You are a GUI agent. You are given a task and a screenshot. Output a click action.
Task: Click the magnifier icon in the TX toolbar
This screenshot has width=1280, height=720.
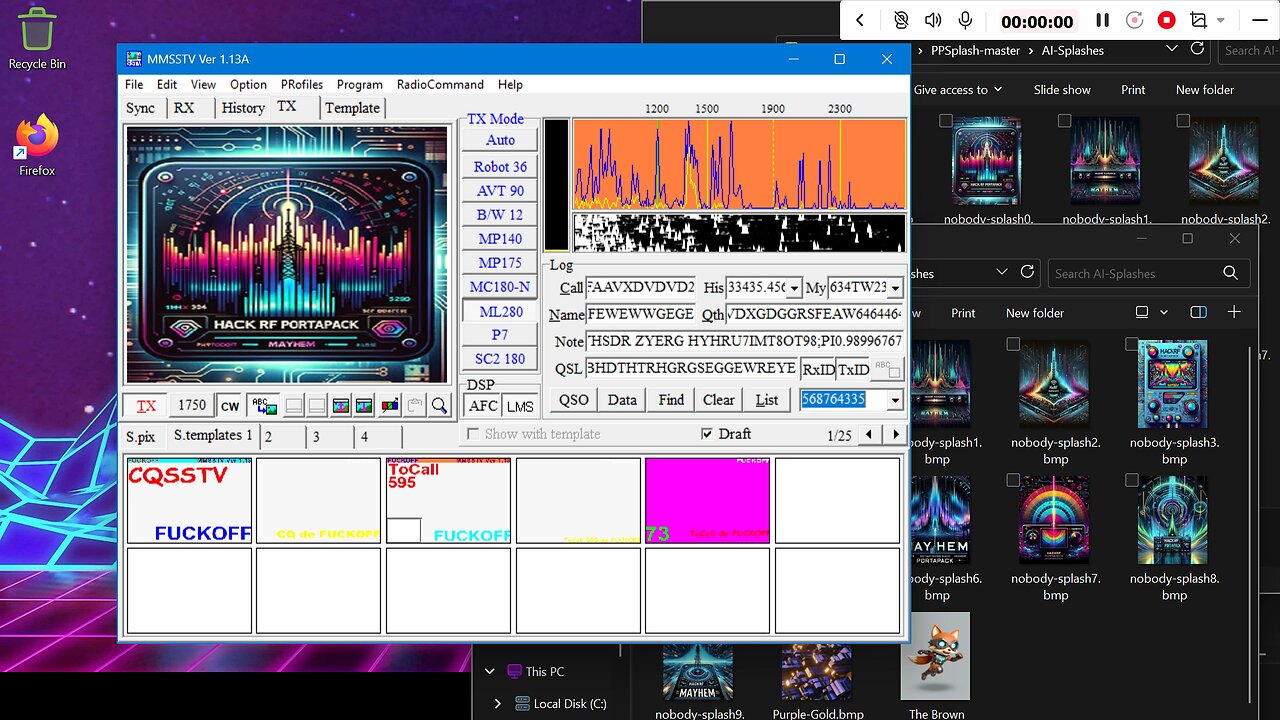(x=439, y=406)
